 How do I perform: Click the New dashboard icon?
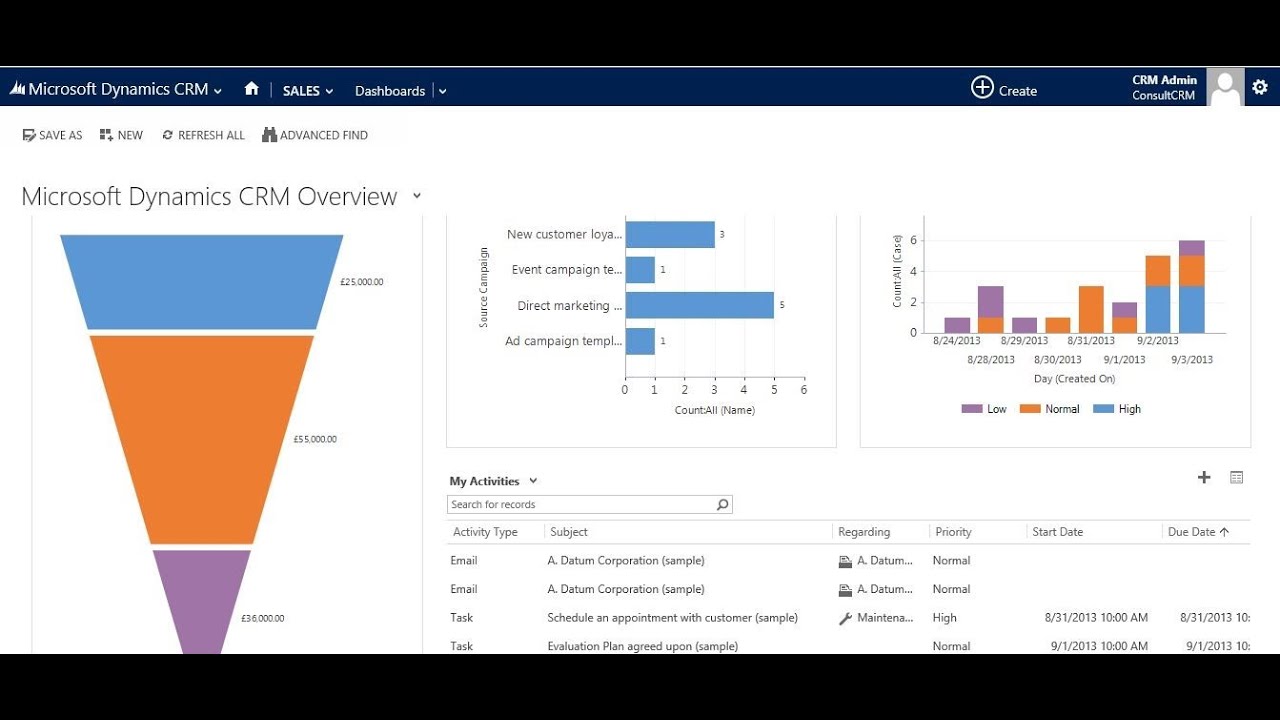pyautogui.click(x=106, y=135)
